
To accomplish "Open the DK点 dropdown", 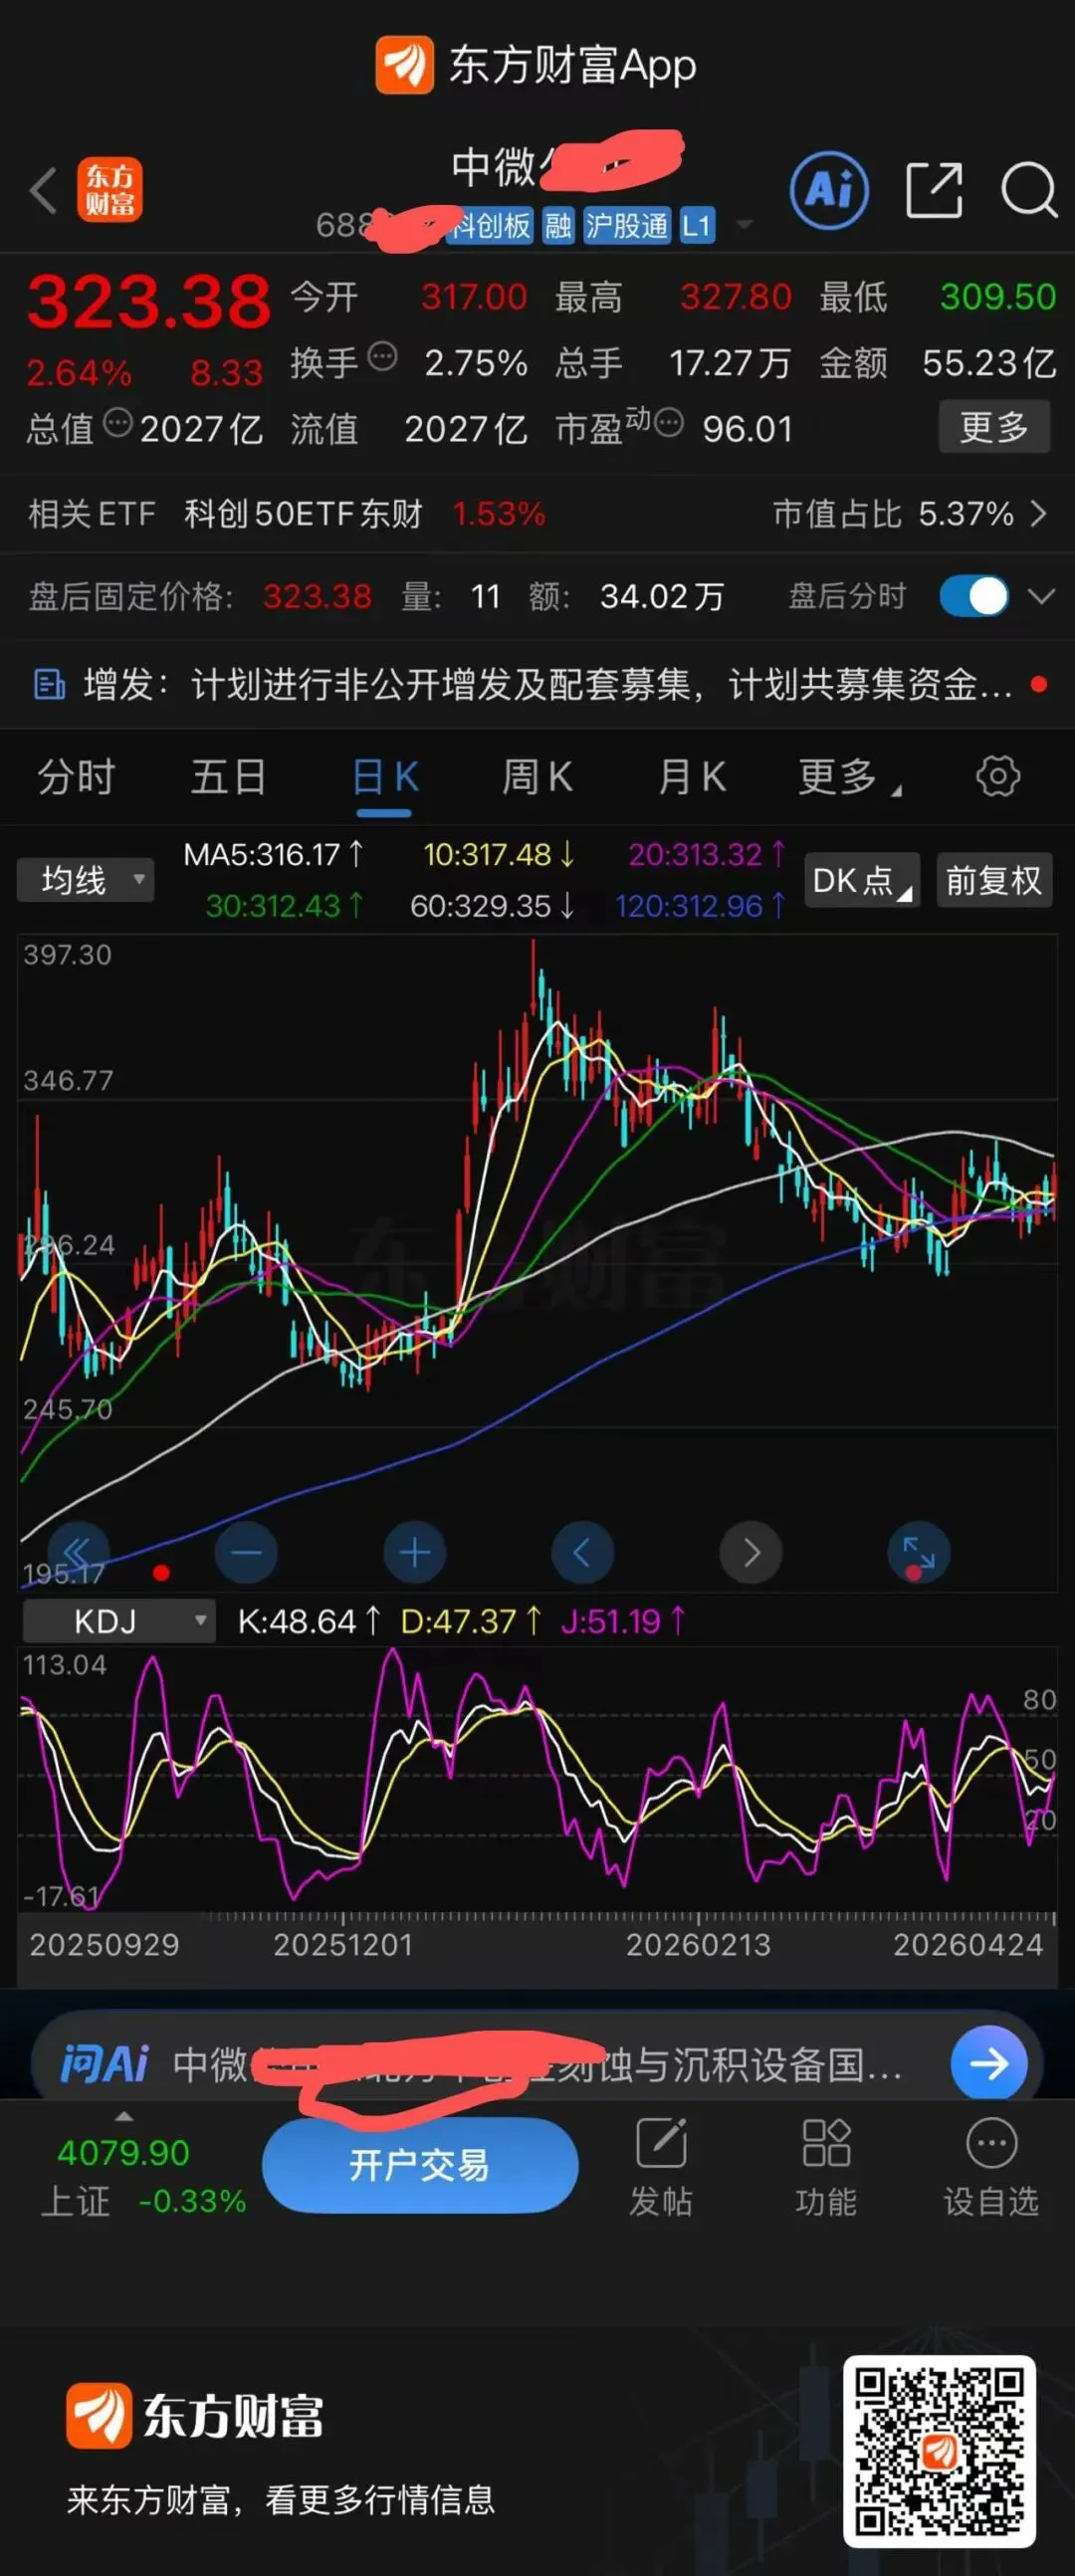I will [x=861, y=880].
